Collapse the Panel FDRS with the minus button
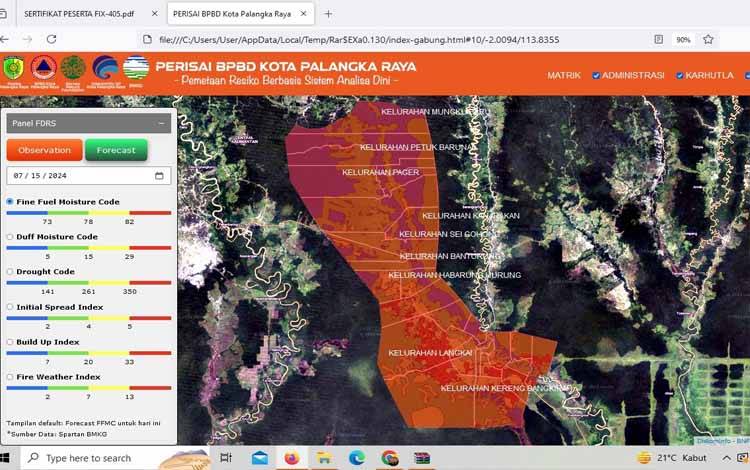This screenshot has height=470, width=750. [x=161, y=123]
